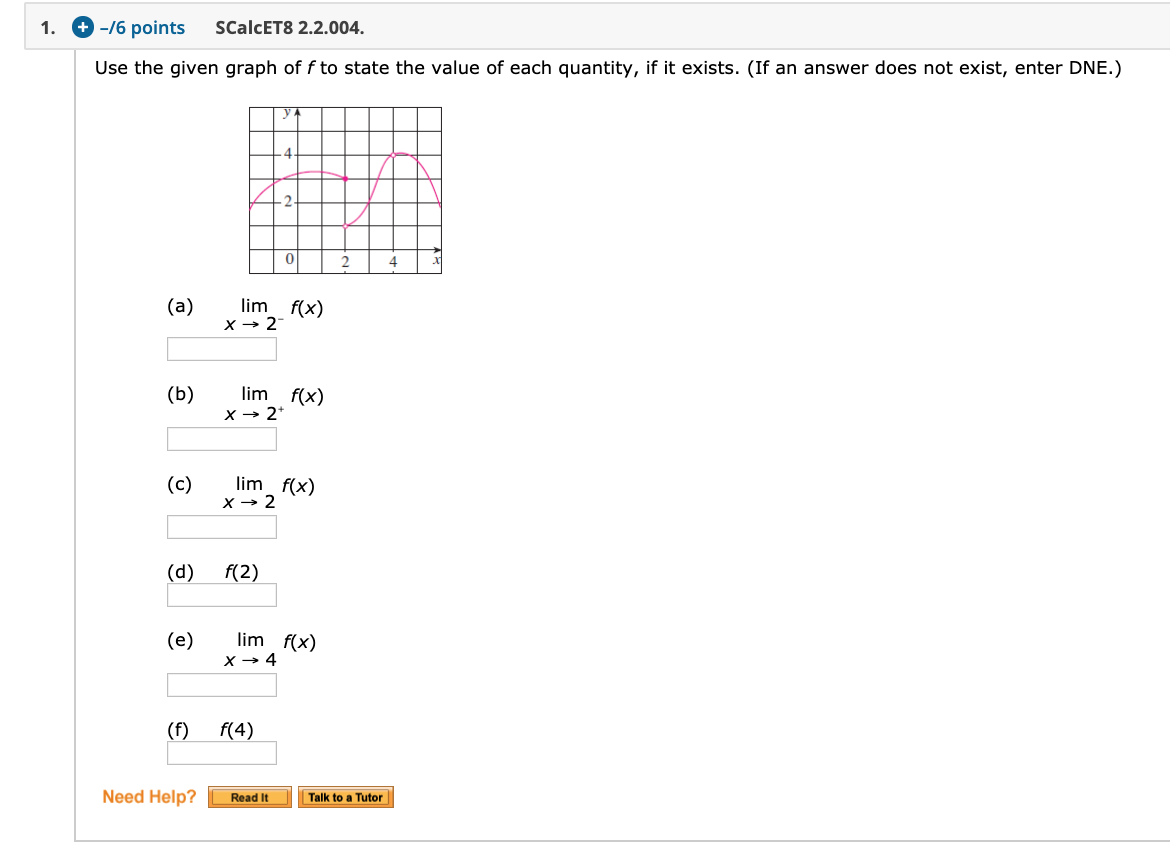Click the answer box for part (e)
This screenshot has width=1170, height=850.
click(222, 684)
